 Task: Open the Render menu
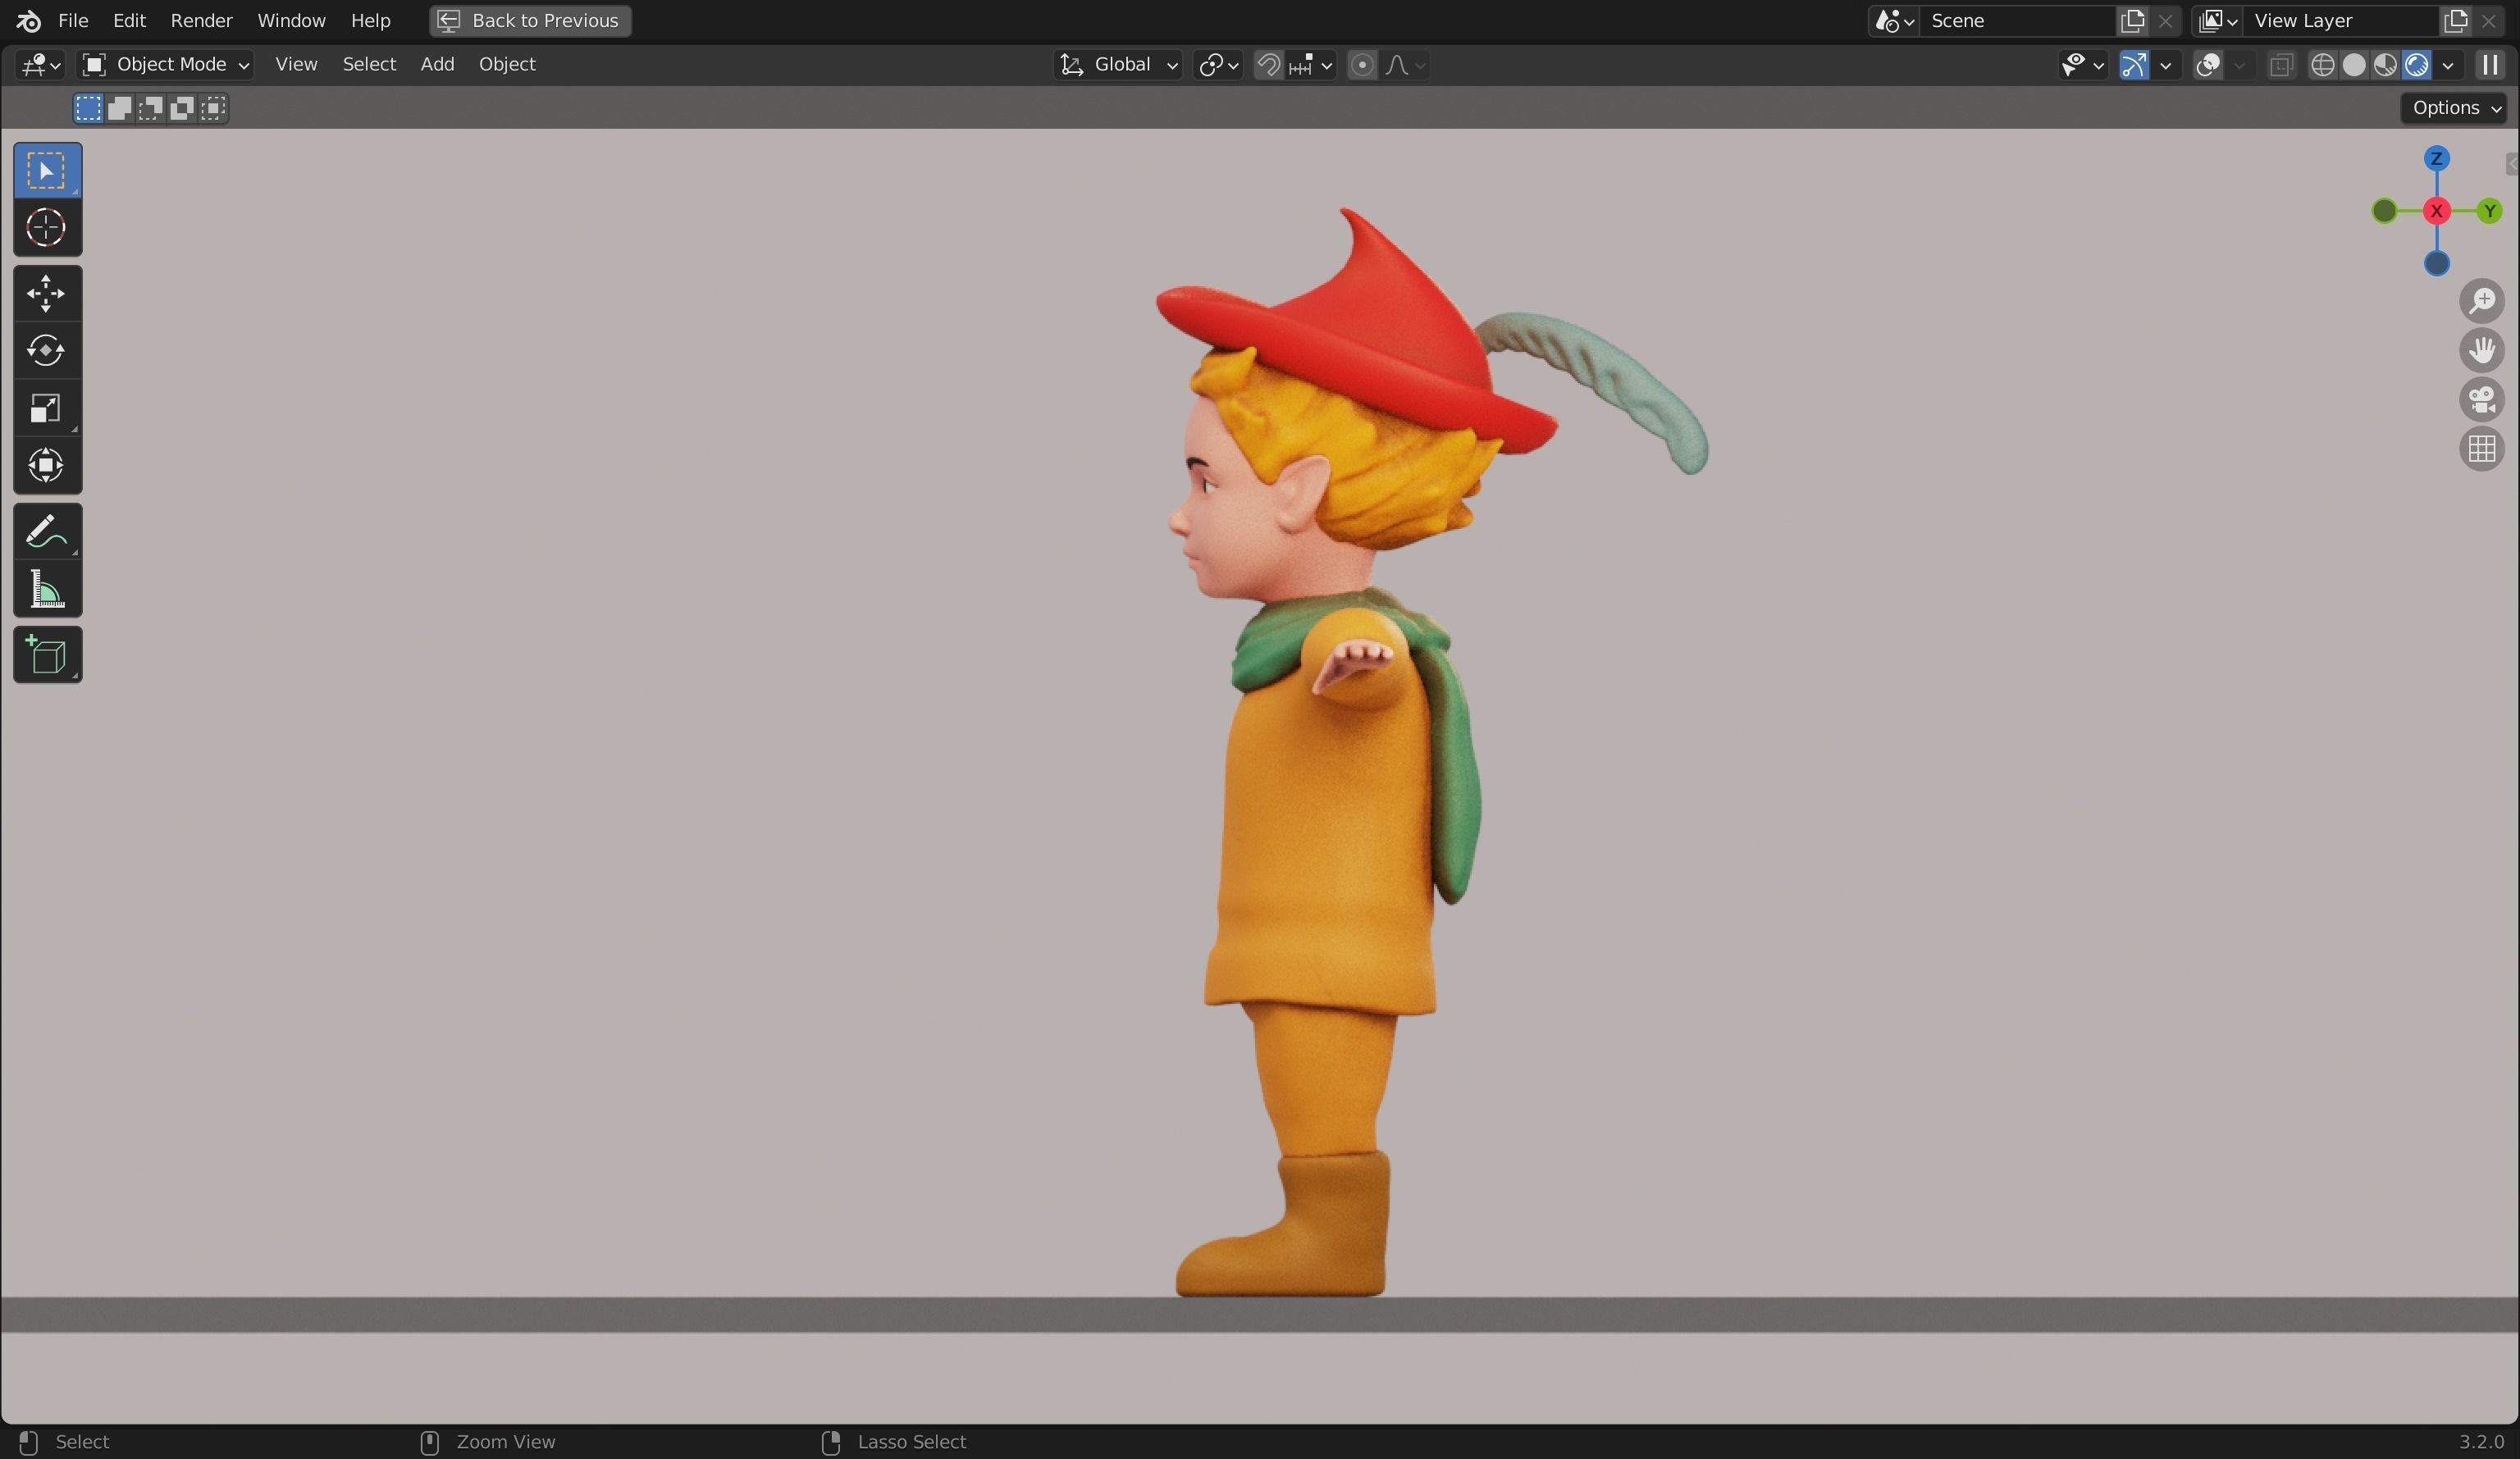[x=201, y=21]
